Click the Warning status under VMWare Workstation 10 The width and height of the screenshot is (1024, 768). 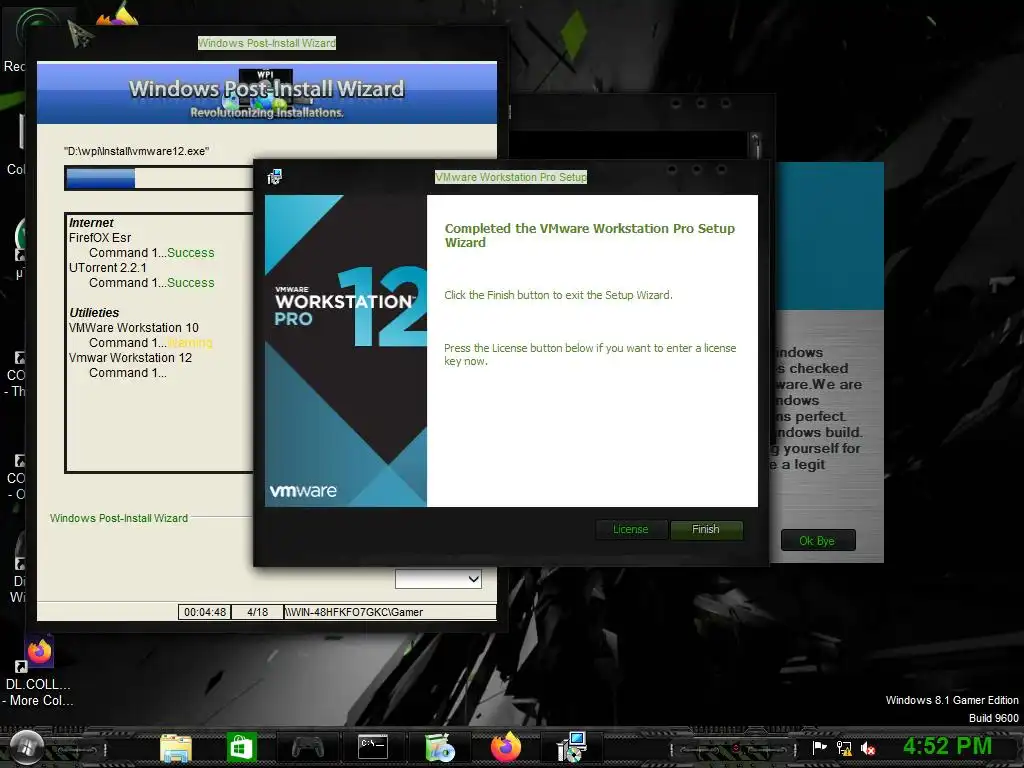[190, 343]
